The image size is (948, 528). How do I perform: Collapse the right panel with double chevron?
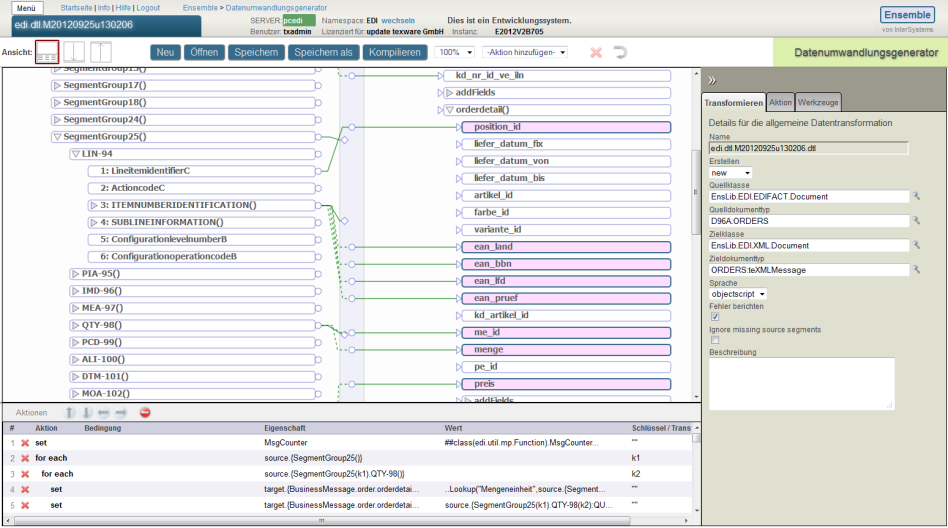(713, 80)
